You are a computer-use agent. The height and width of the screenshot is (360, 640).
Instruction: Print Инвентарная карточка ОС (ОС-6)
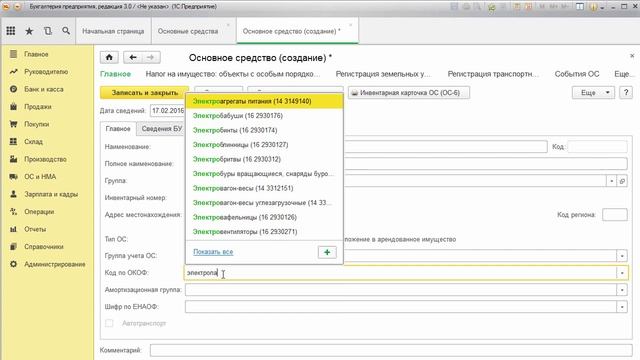(x=409, y=93)
